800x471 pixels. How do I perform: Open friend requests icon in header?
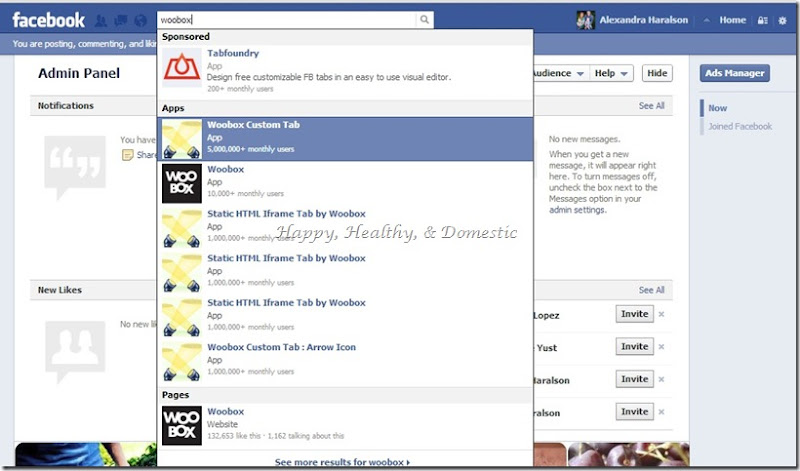pos(101,20)
